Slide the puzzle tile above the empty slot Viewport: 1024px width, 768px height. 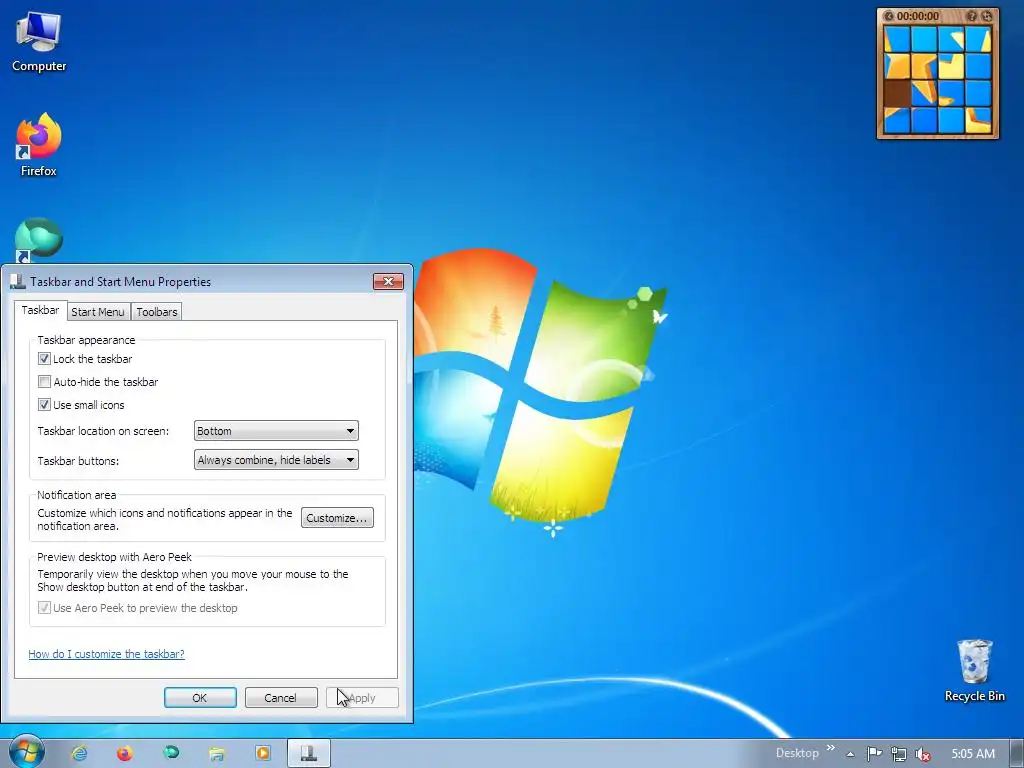897,66
